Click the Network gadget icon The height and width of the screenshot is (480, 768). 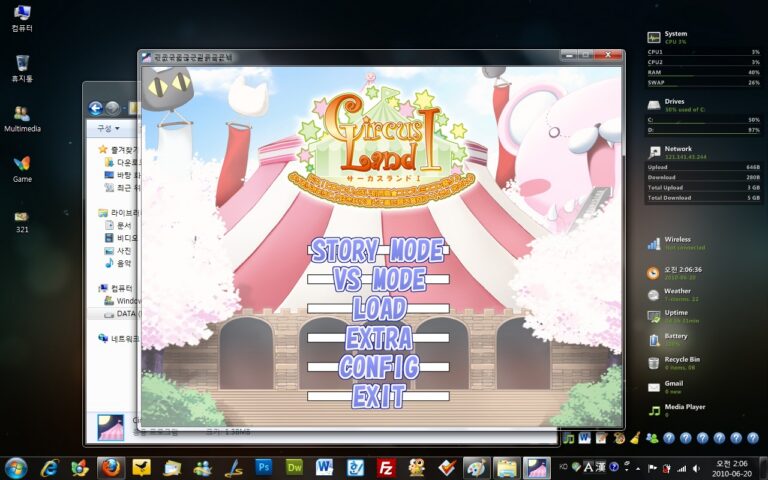654,152
